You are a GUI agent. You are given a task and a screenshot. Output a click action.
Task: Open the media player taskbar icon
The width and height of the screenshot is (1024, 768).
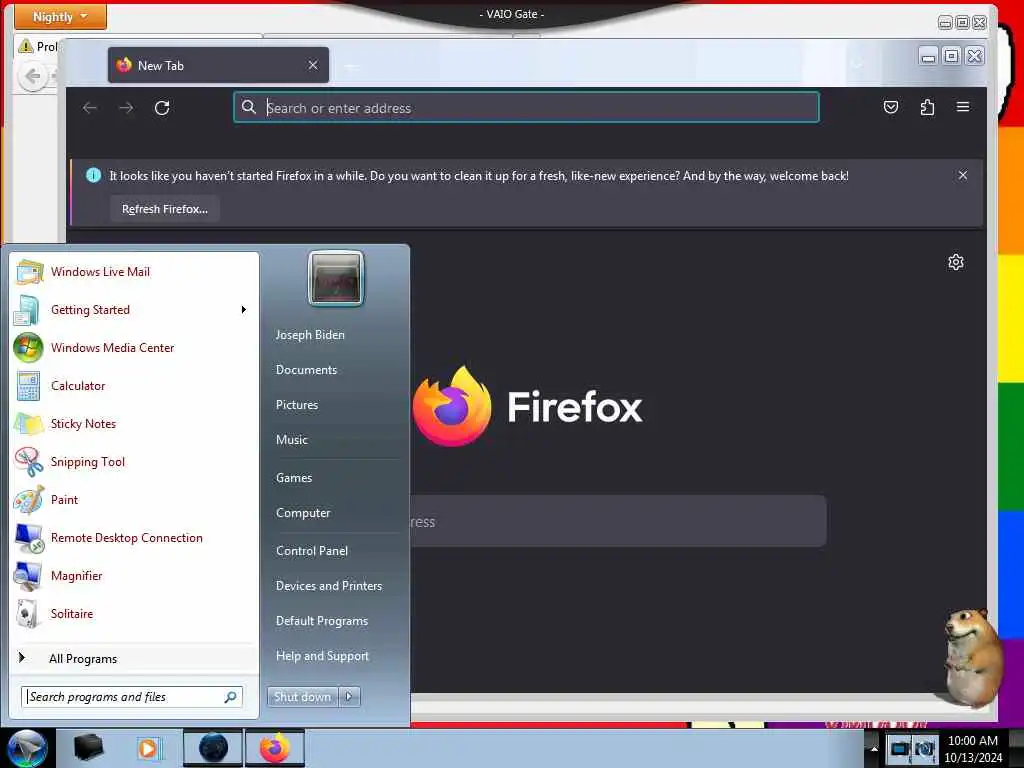pos(148,748)
